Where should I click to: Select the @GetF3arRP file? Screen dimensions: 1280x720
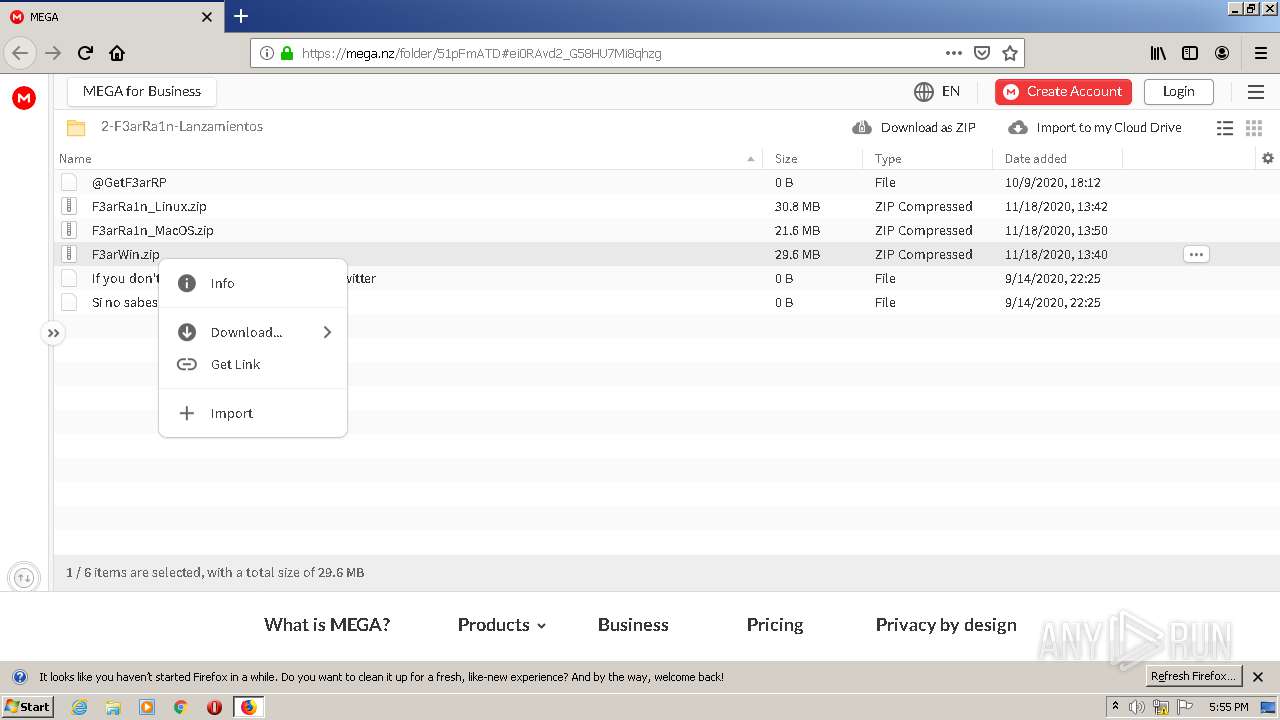[x=666, y=182]
